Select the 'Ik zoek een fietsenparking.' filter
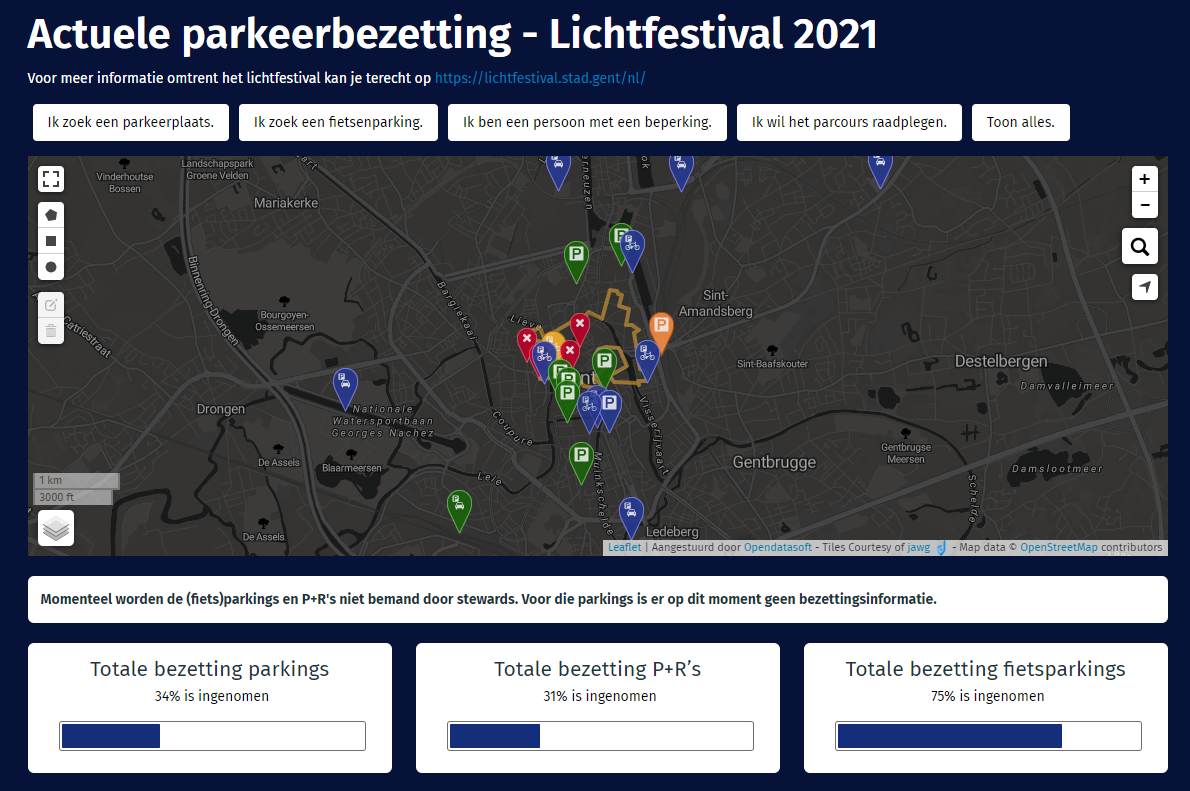1190x791 pixels. 338,122
